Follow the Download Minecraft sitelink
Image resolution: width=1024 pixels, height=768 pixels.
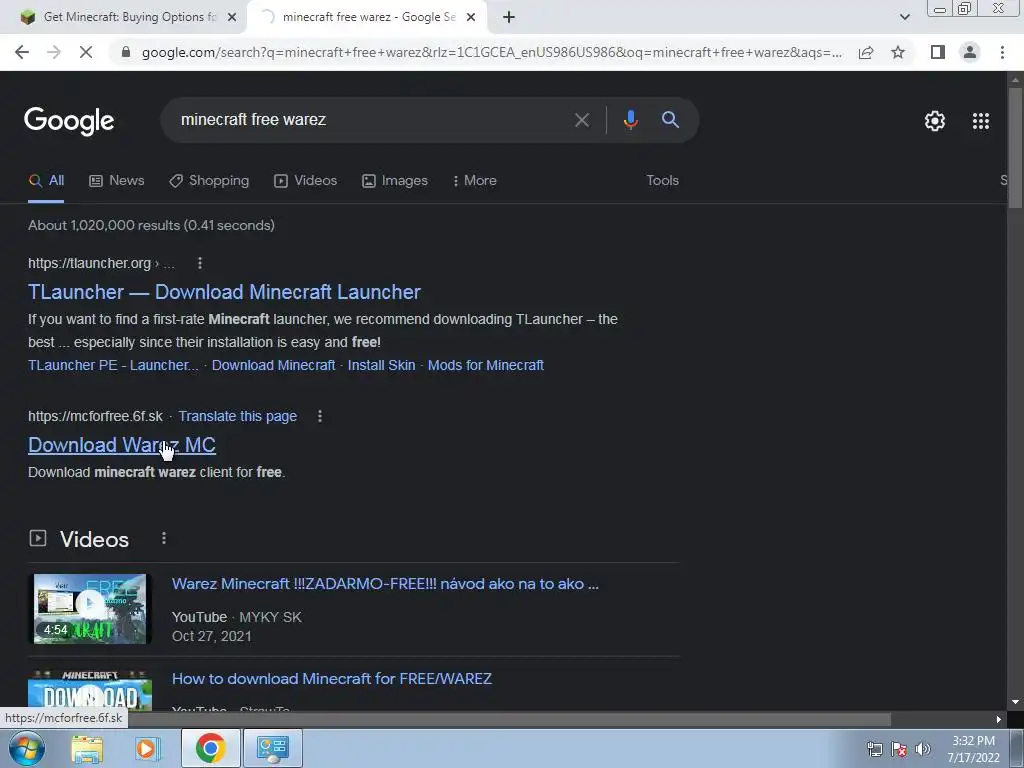tap(273, 365)
